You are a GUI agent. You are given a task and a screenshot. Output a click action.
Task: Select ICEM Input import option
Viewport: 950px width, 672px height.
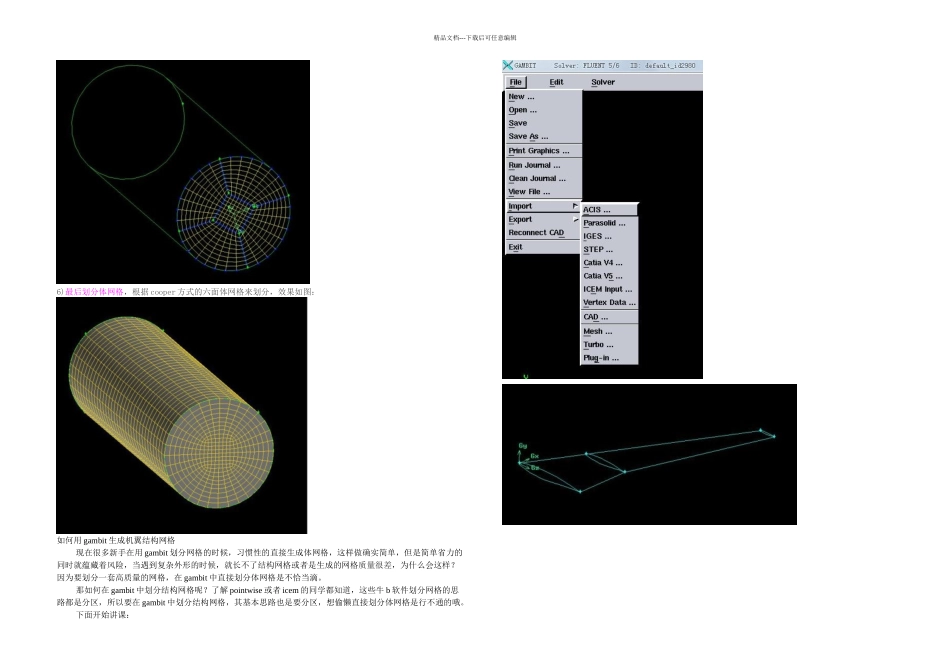[610, 290]
